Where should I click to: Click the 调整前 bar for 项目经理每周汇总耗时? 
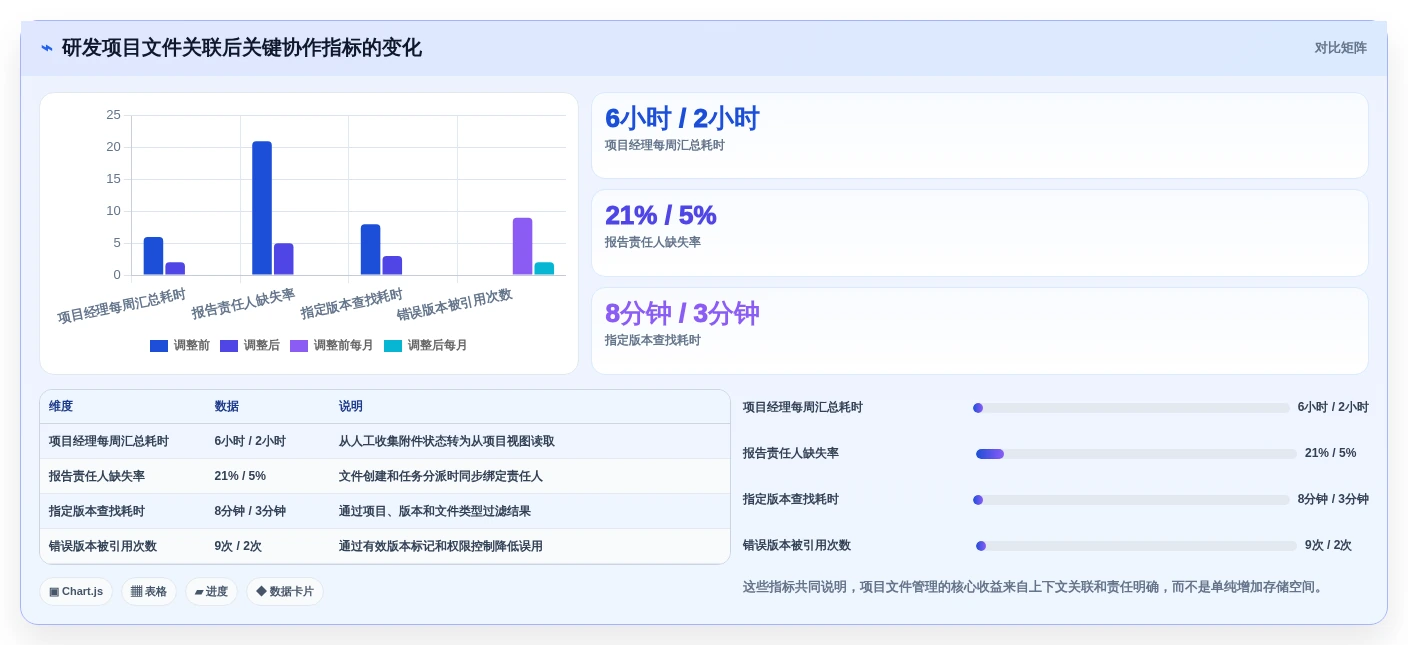(x=153, y=256)
